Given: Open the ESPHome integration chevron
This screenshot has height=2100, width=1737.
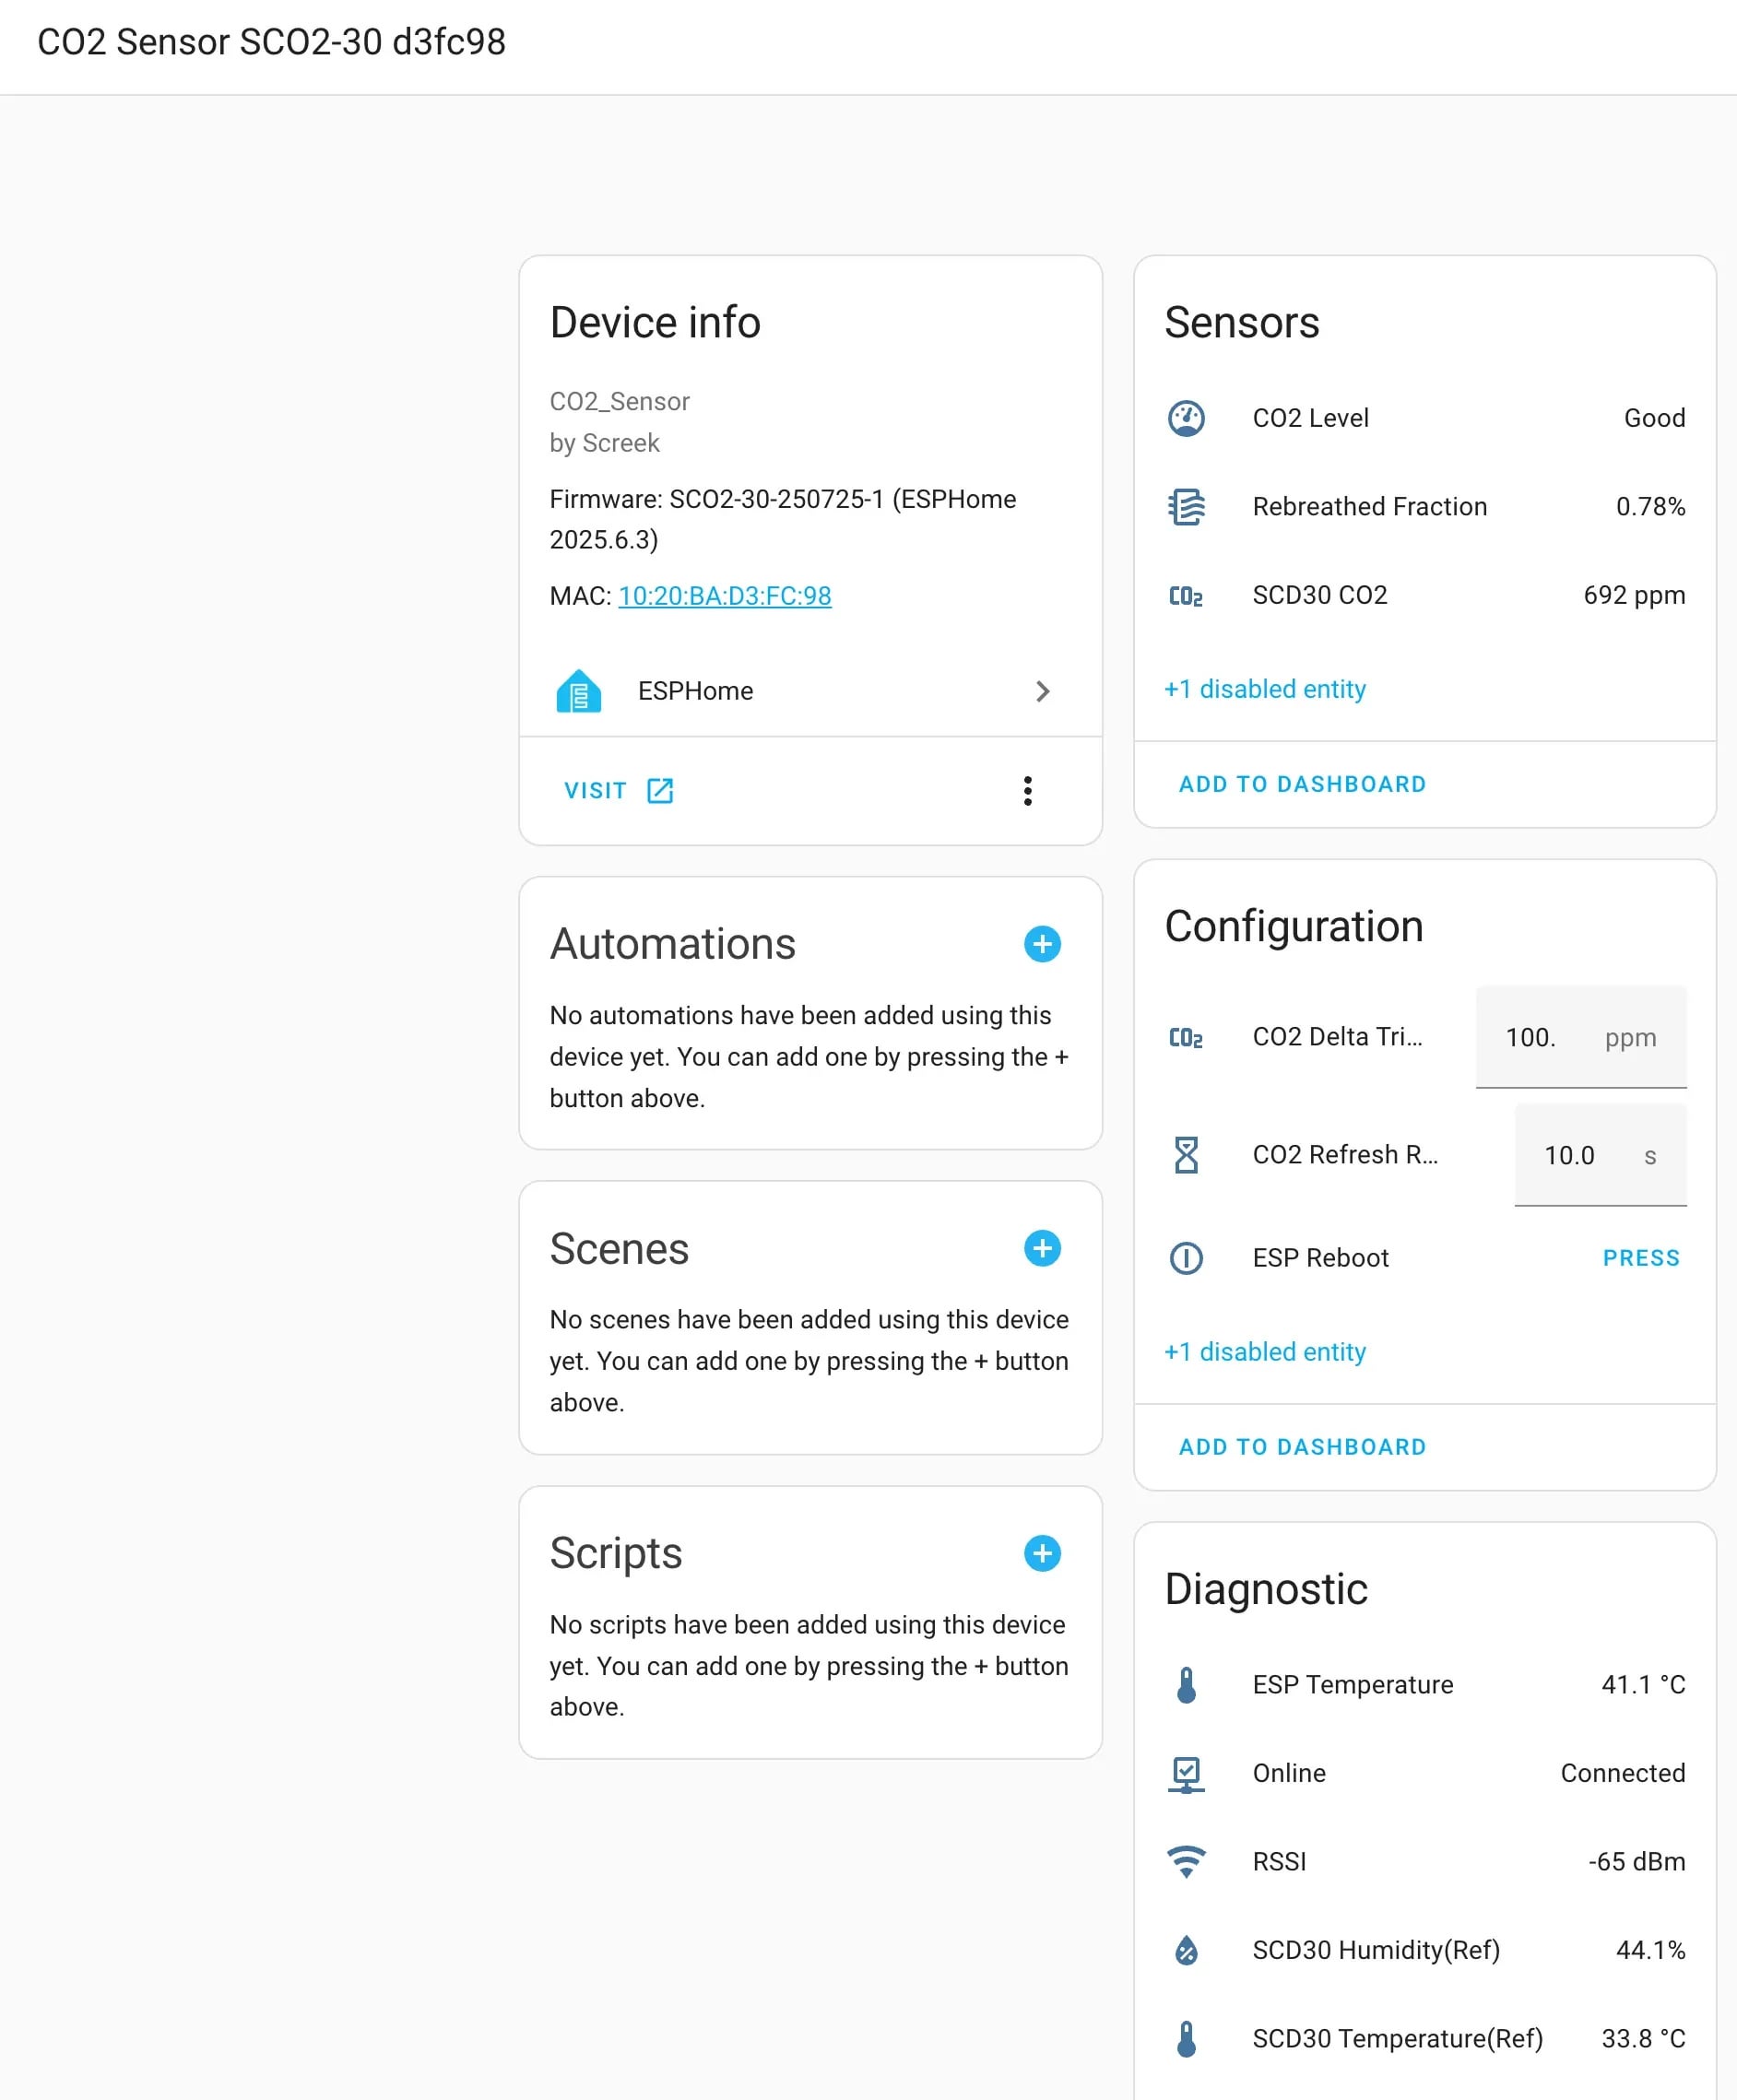Looking at the screenshot, I should (1042, 691).
